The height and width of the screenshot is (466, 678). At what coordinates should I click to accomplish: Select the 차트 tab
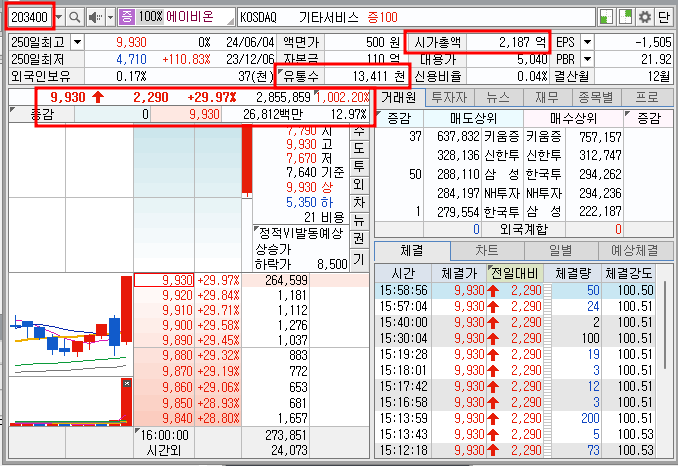tap(487, 250)
